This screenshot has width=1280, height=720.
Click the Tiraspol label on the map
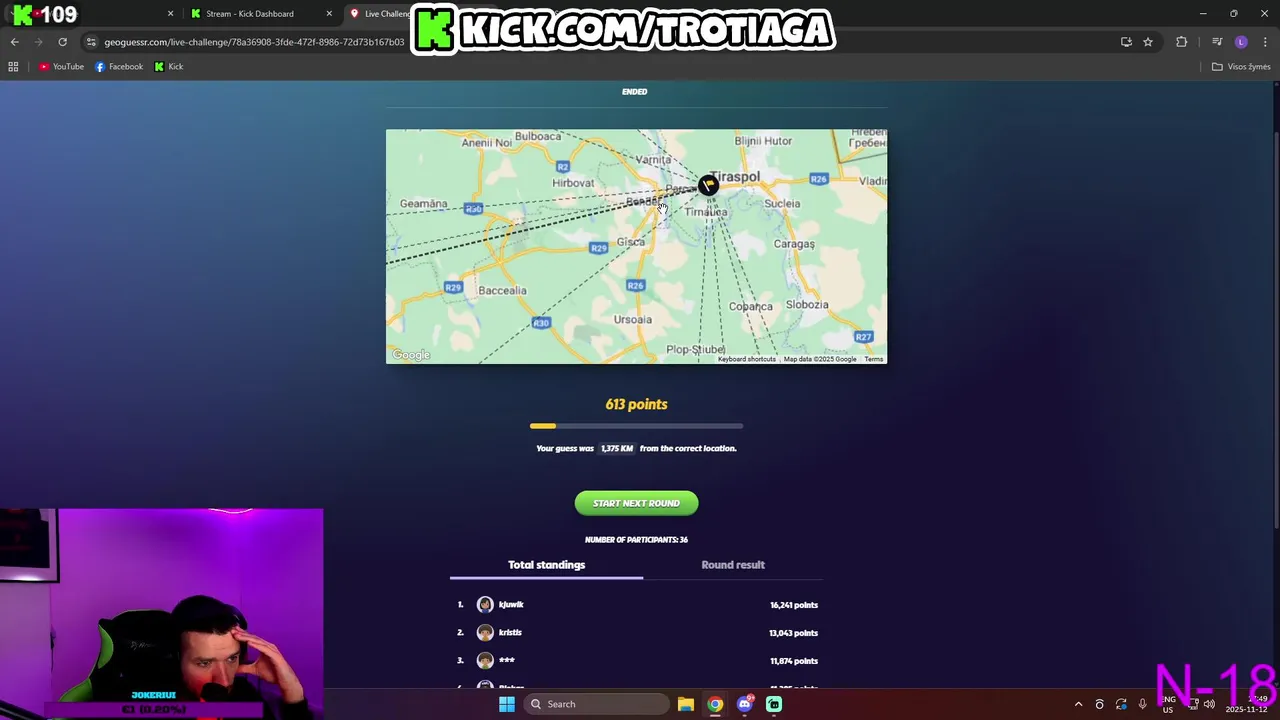click(736, 177)
